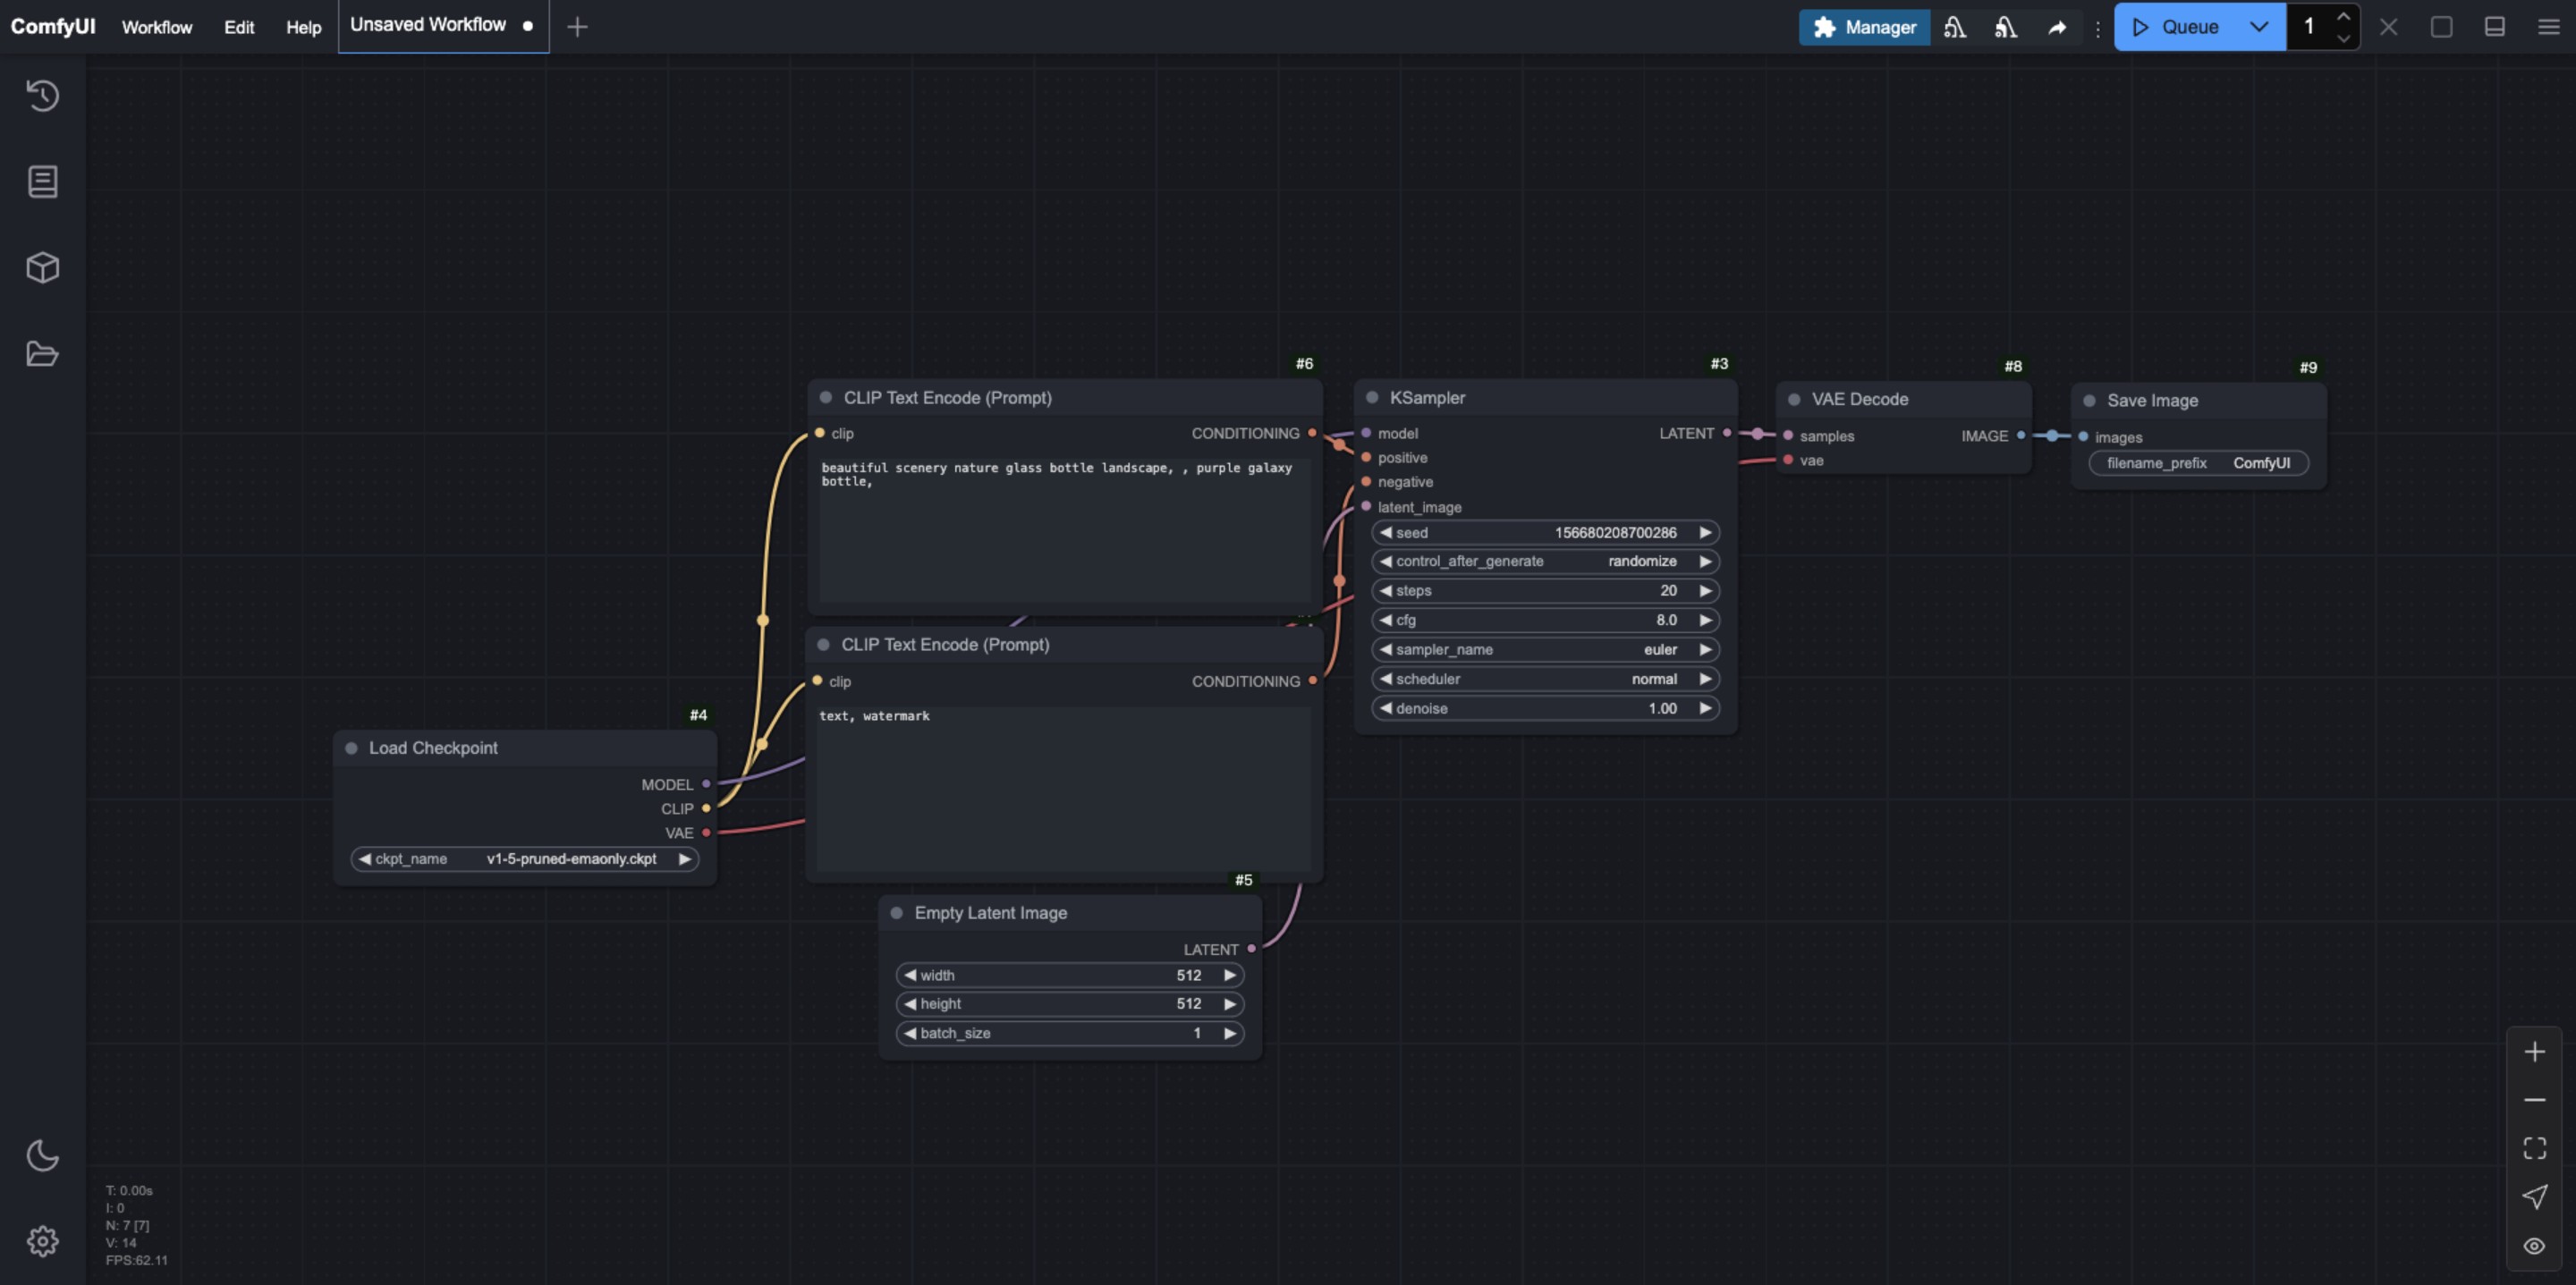Collapse the negative CLIP Text Encode node dot
The height and width of the screenshot is (1285, 2576).
tap(823, 645)
